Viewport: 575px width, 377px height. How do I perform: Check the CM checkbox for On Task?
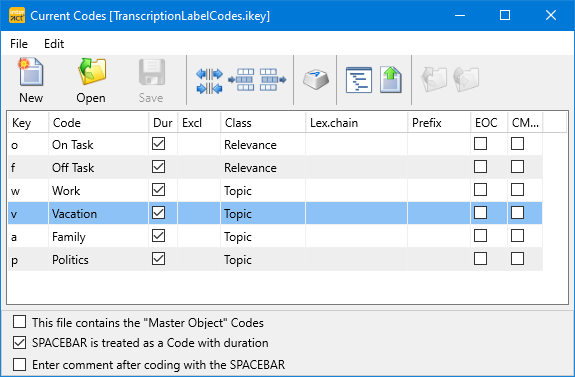(517, 144)
